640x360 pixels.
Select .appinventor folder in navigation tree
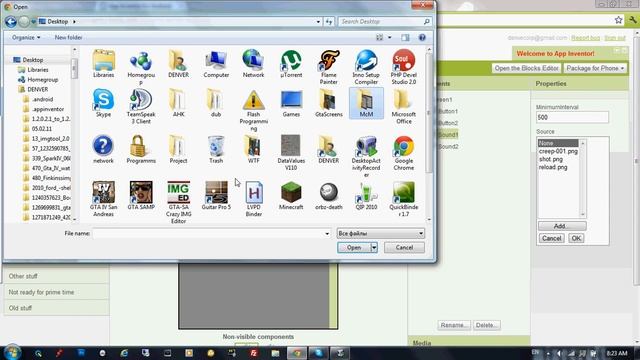click(48, 109)
